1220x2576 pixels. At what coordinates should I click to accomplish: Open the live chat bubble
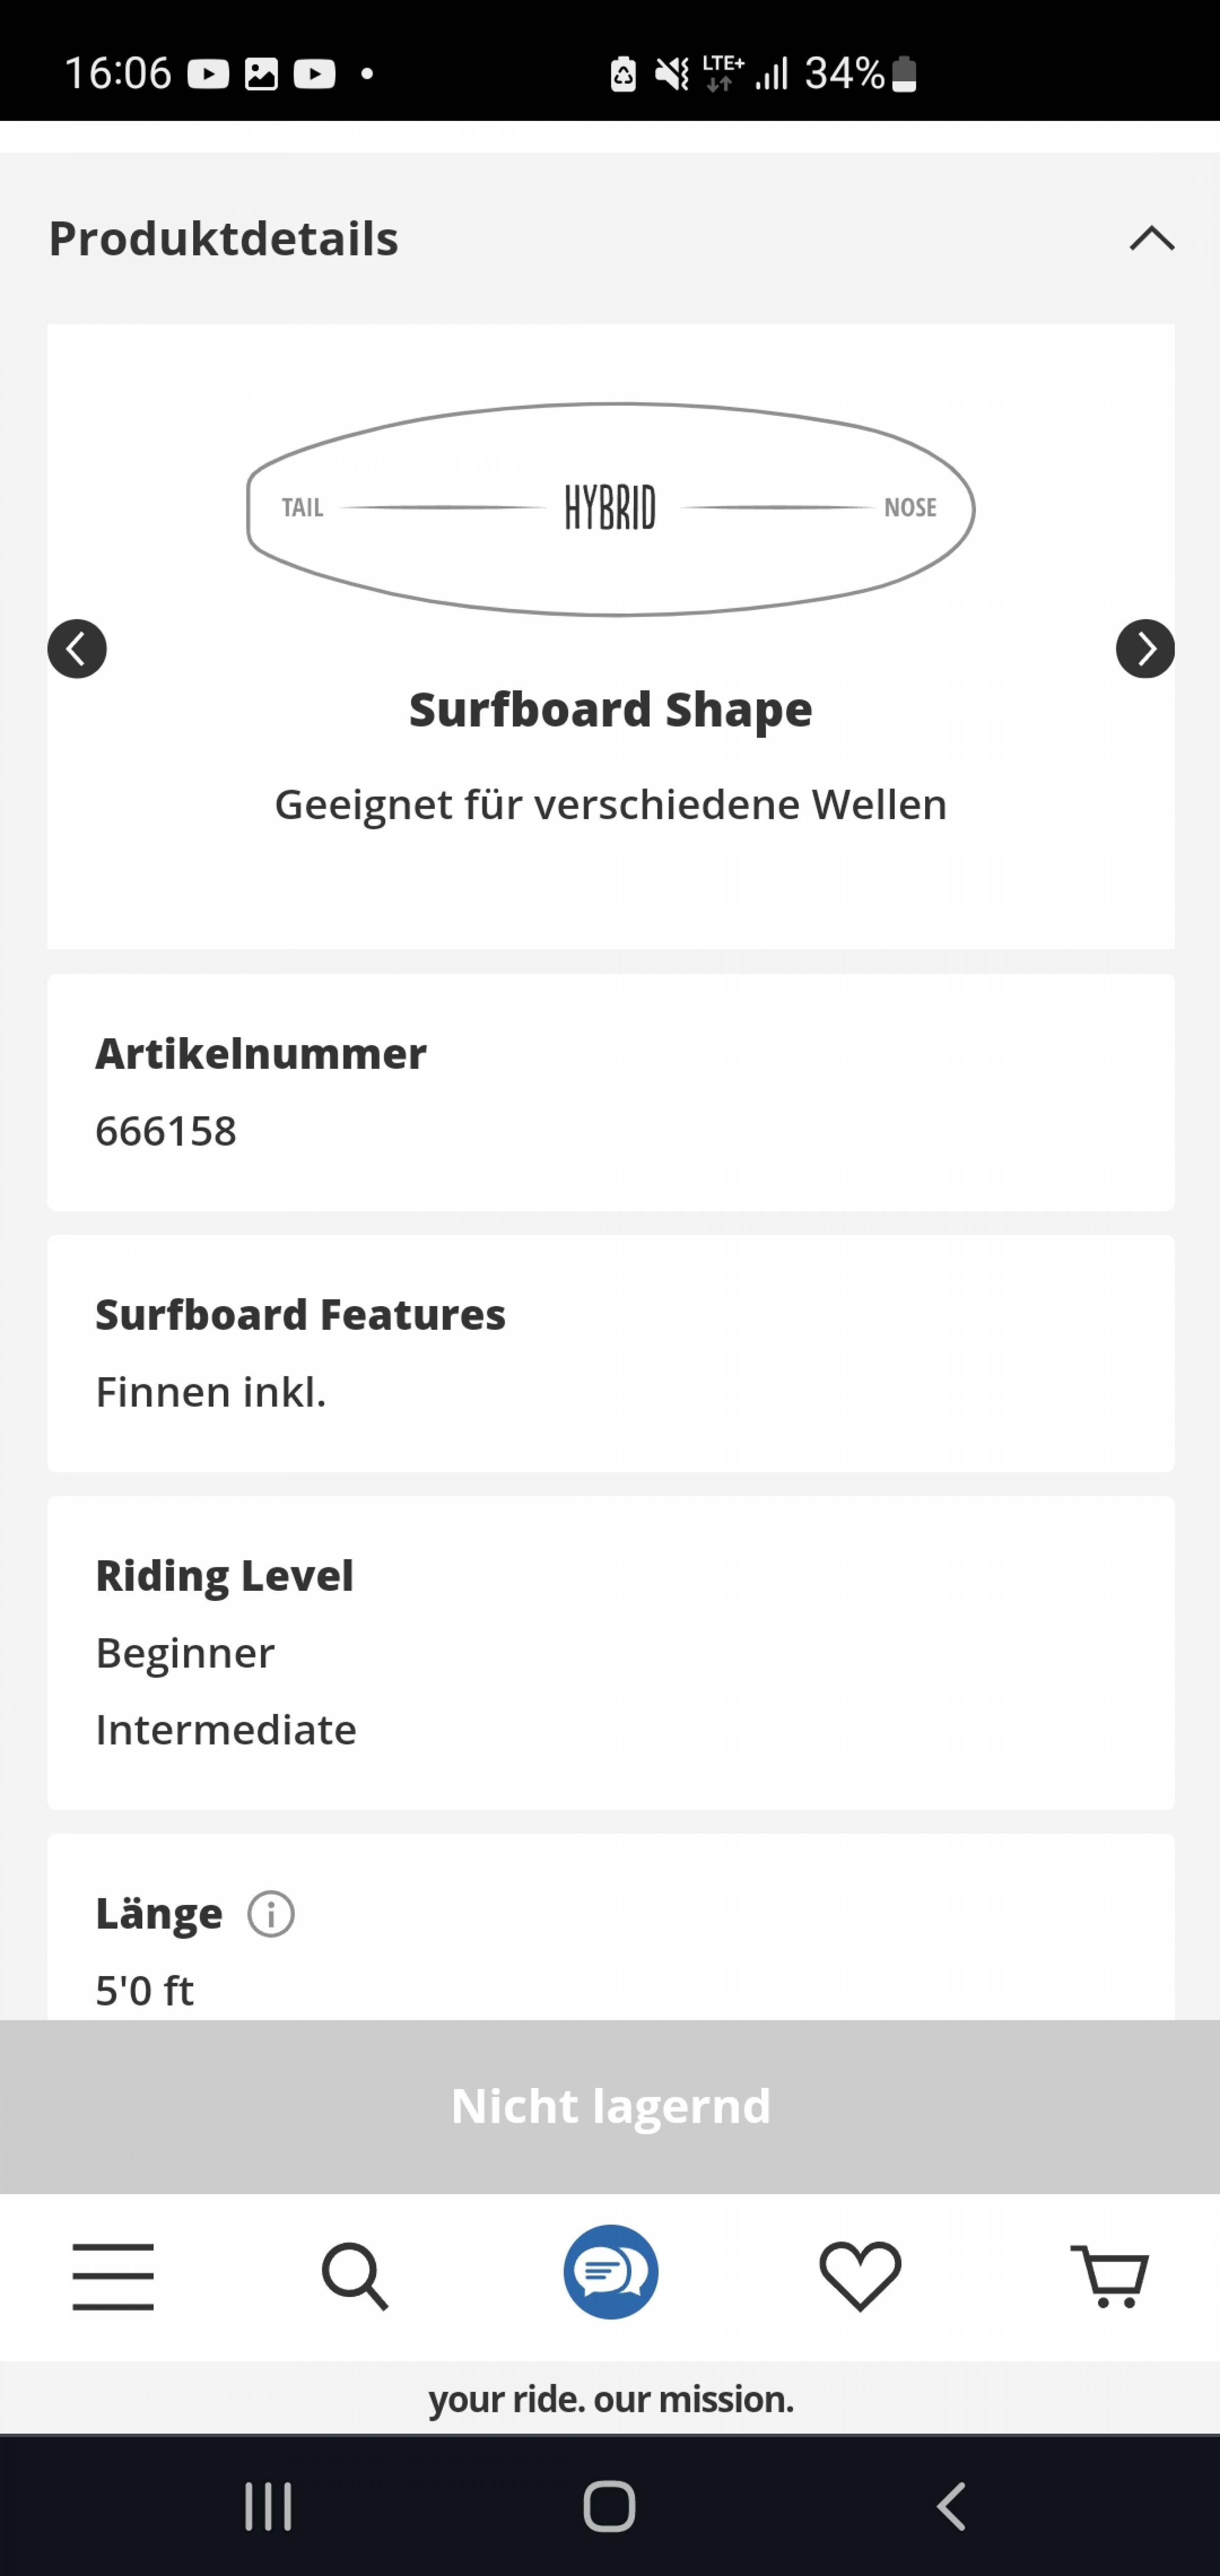coord(611,2272)
